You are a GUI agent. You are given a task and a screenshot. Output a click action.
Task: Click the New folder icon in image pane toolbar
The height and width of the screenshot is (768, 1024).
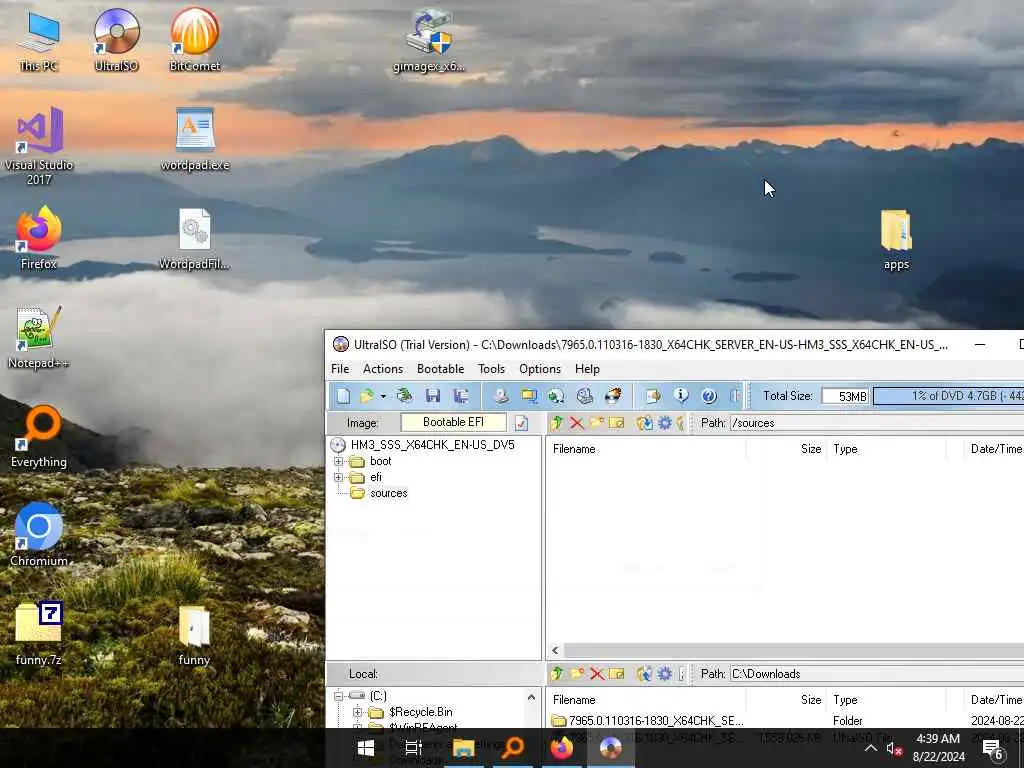coord(596,423)
